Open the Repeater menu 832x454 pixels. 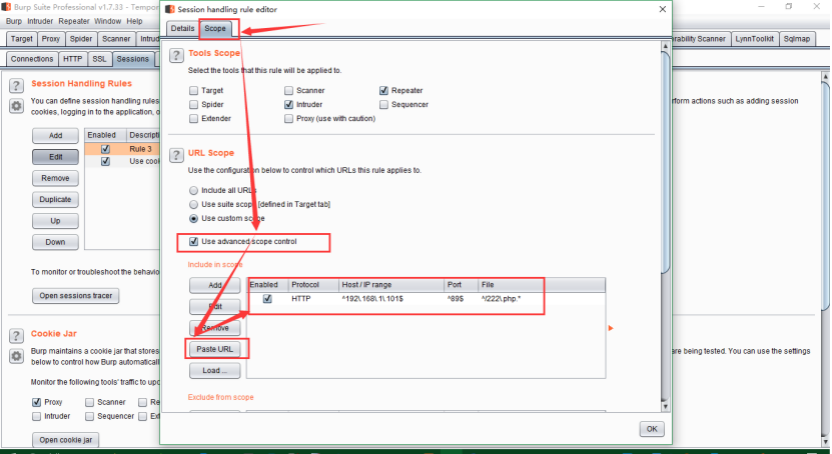(x=74, y=21)
